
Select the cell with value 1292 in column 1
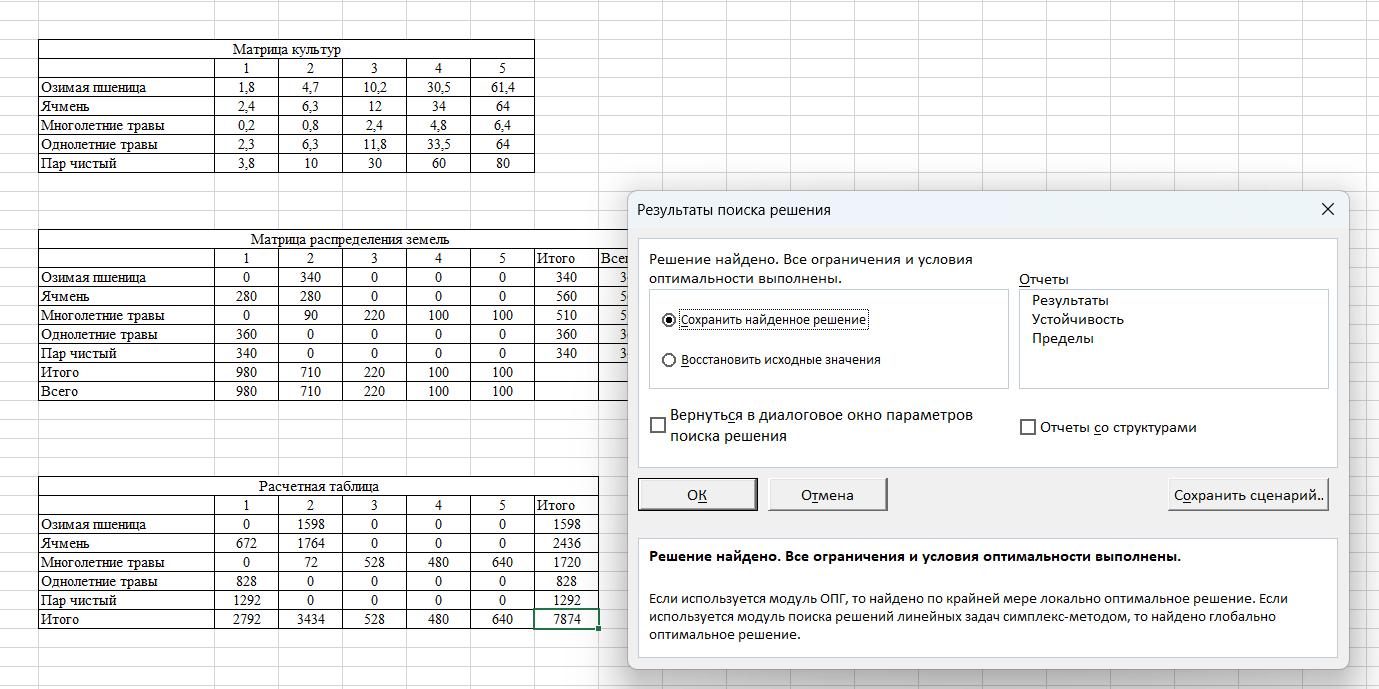point(246,600)
